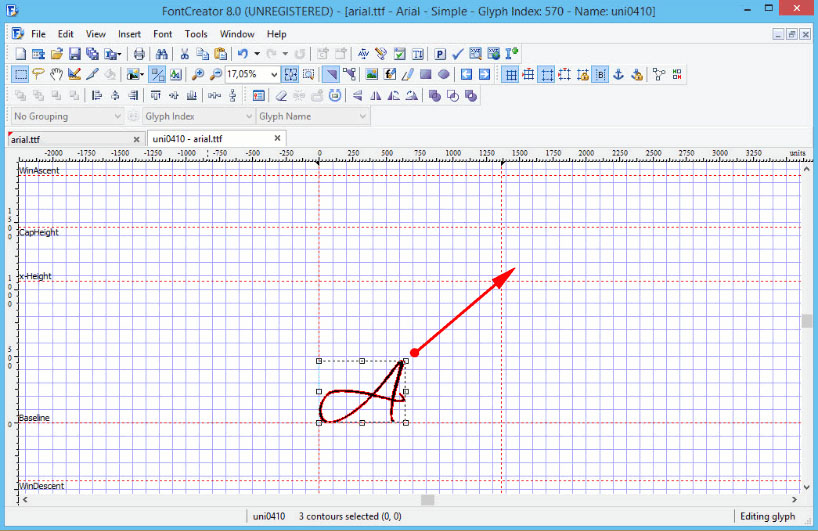Add a rectangle contour shape
818x531 pixels.
(426, 75)
